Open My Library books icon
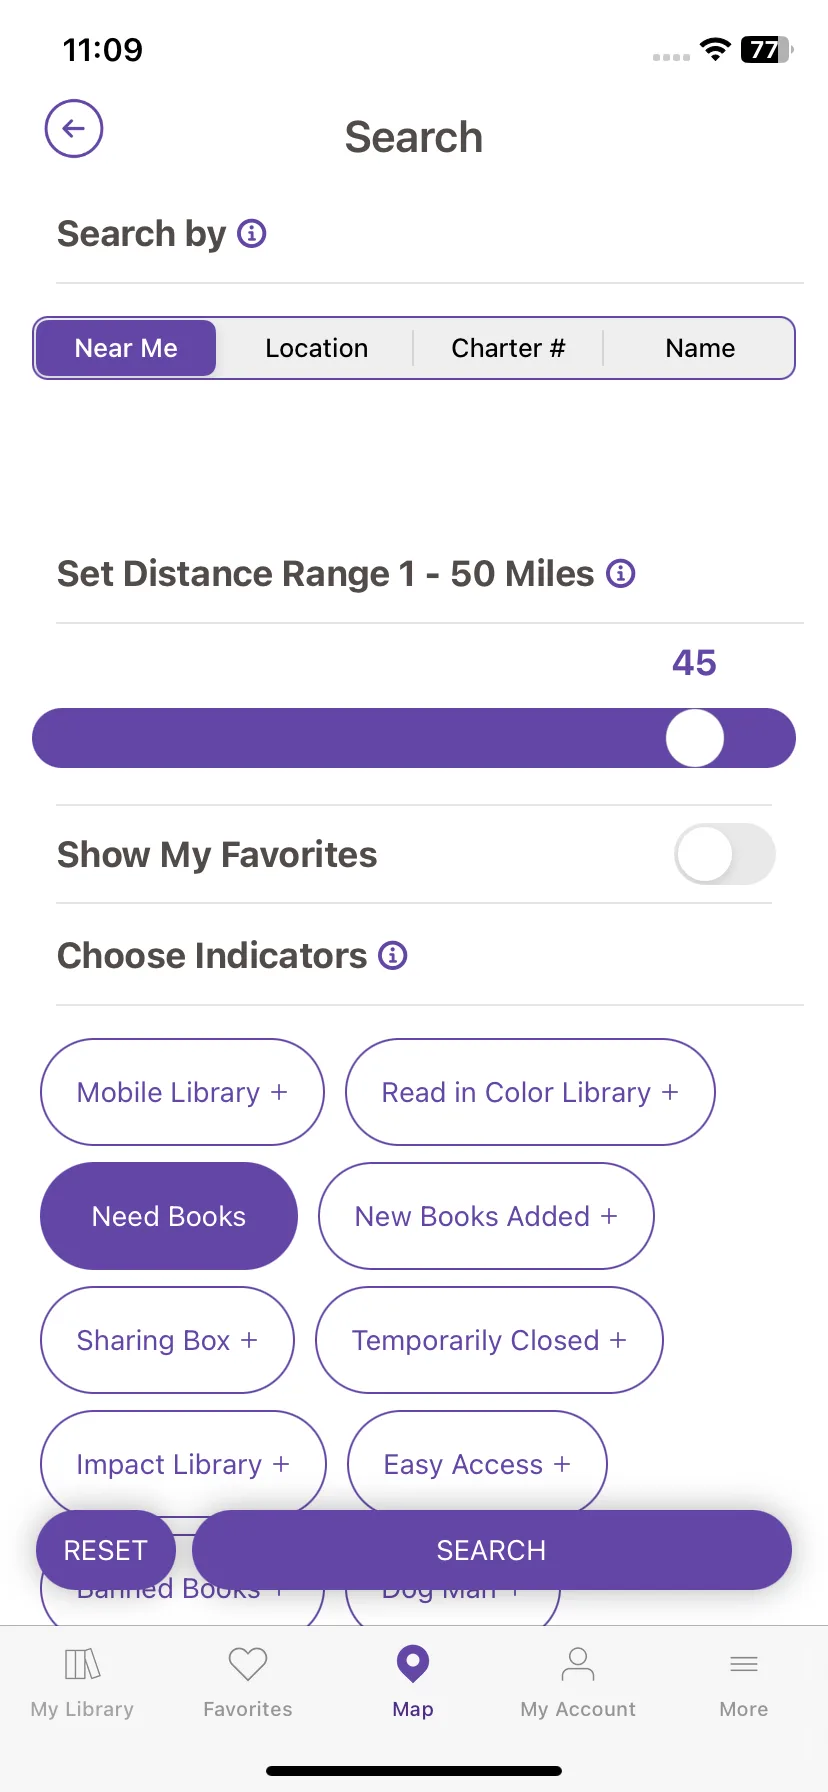 click(x=82, y=1665)
